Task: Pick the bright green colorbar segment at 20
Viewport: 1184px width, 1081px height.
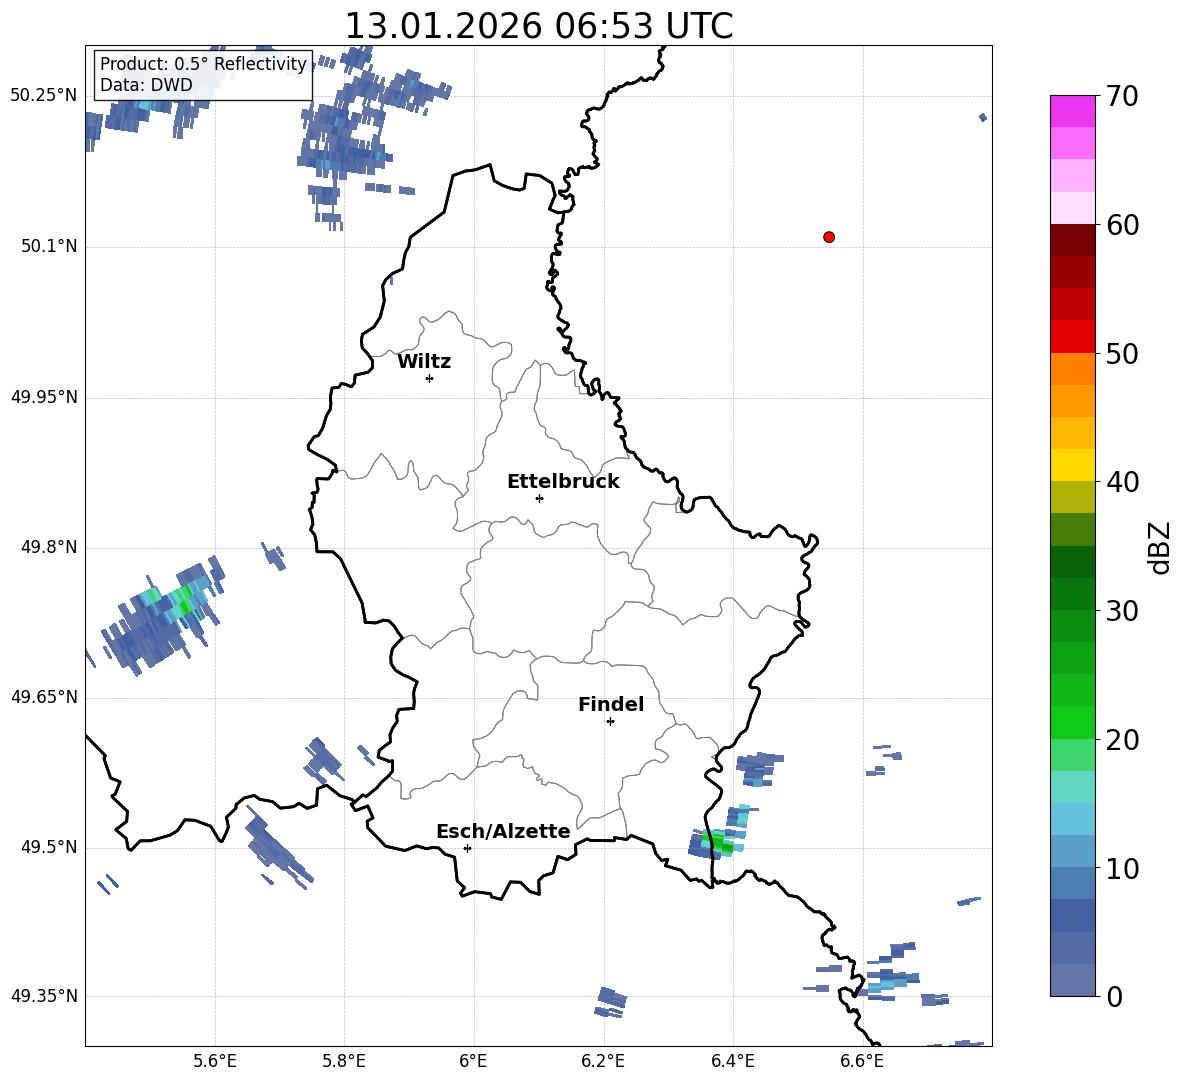Action: (x=1072, y=722)
